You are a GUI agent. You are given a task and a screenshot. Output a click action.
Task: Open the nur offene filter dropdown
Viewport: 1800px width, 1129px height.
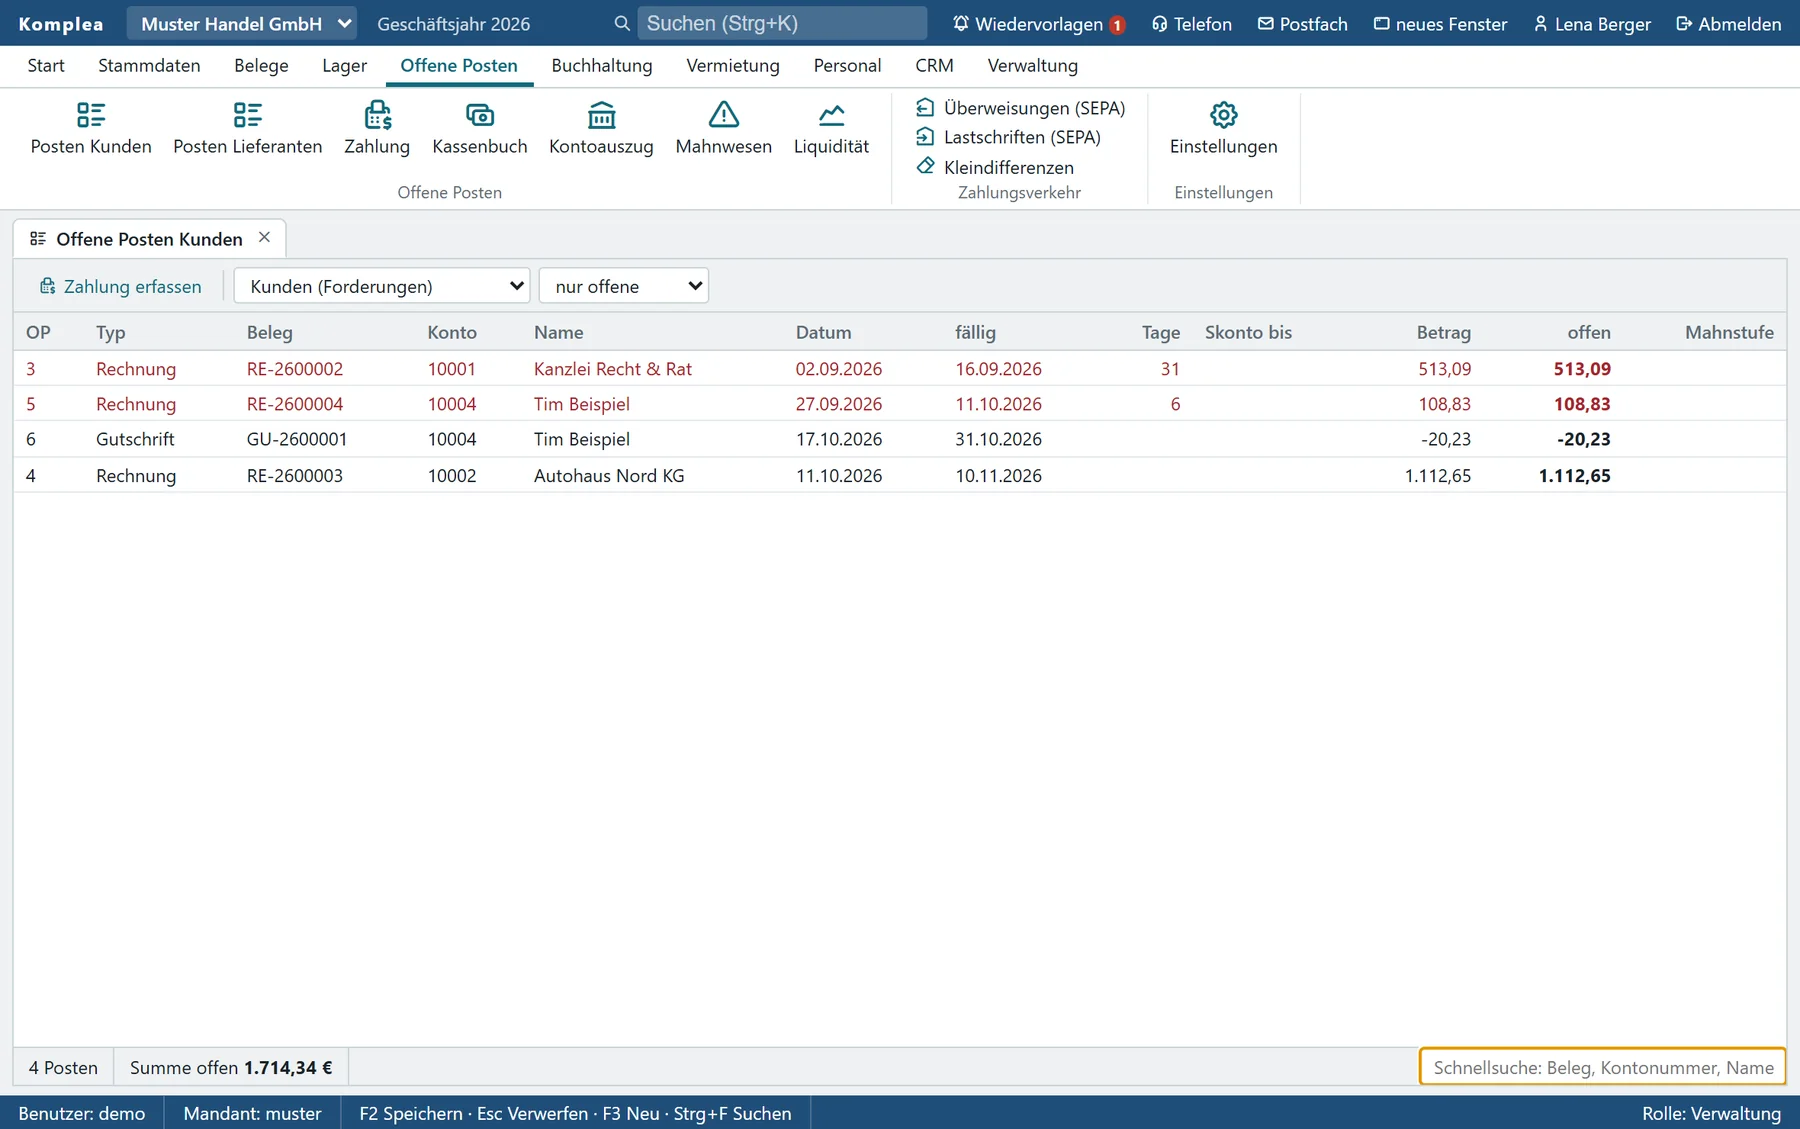624,286
